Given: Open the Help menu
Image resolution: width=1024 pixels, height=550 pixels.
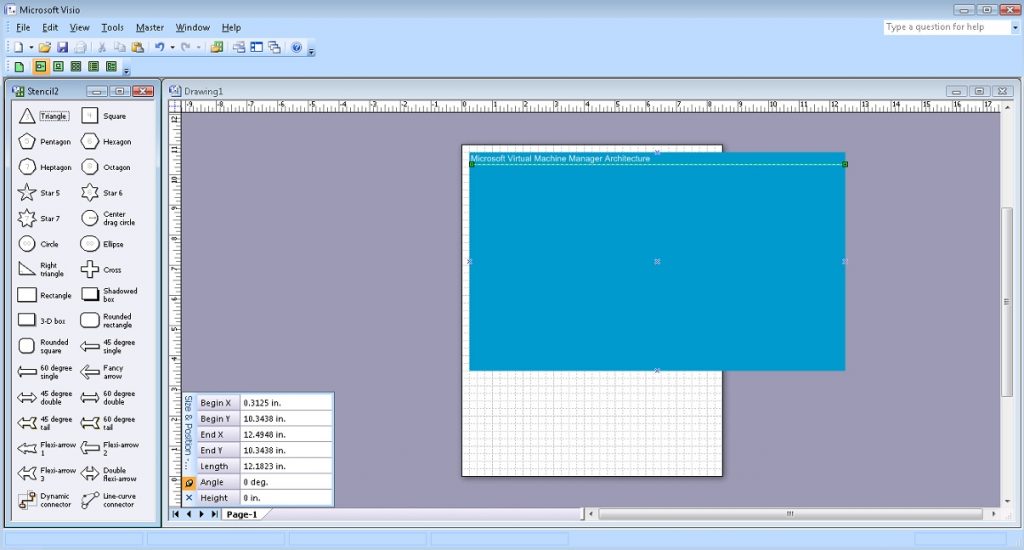Looking at the screenshot, I should pos(231,27).
